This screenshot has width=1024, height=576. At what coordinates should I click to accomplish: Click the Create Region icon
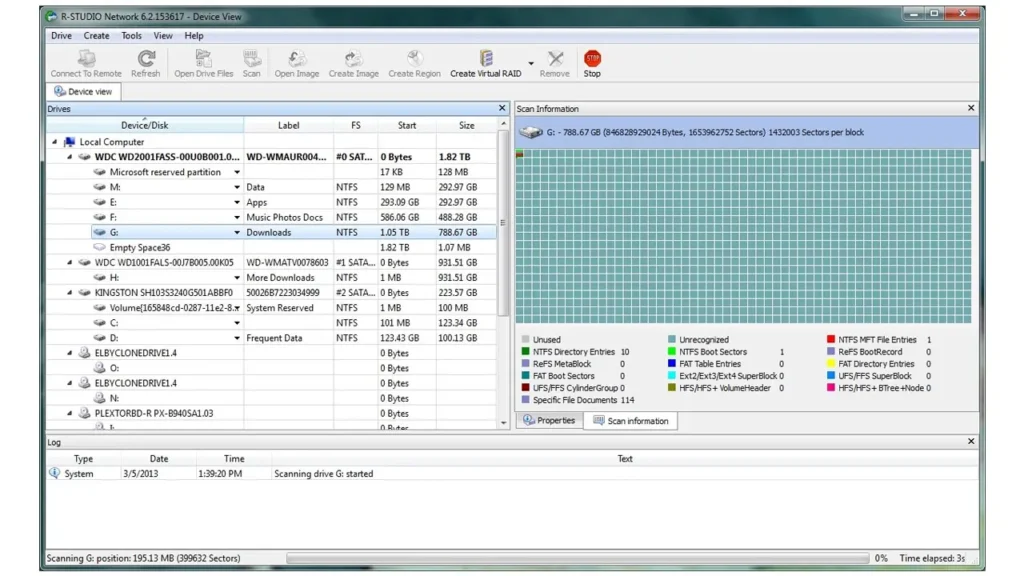click(x=414, y=60)
